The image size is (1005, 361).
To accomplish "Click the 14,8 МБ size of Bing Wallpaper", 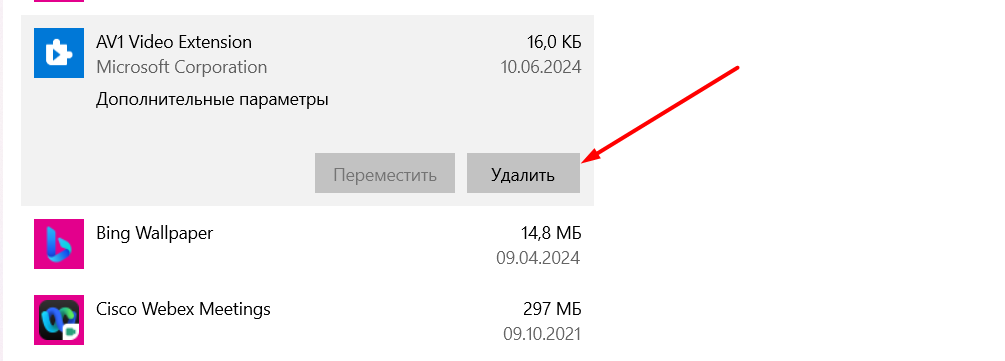I will 551,233.
